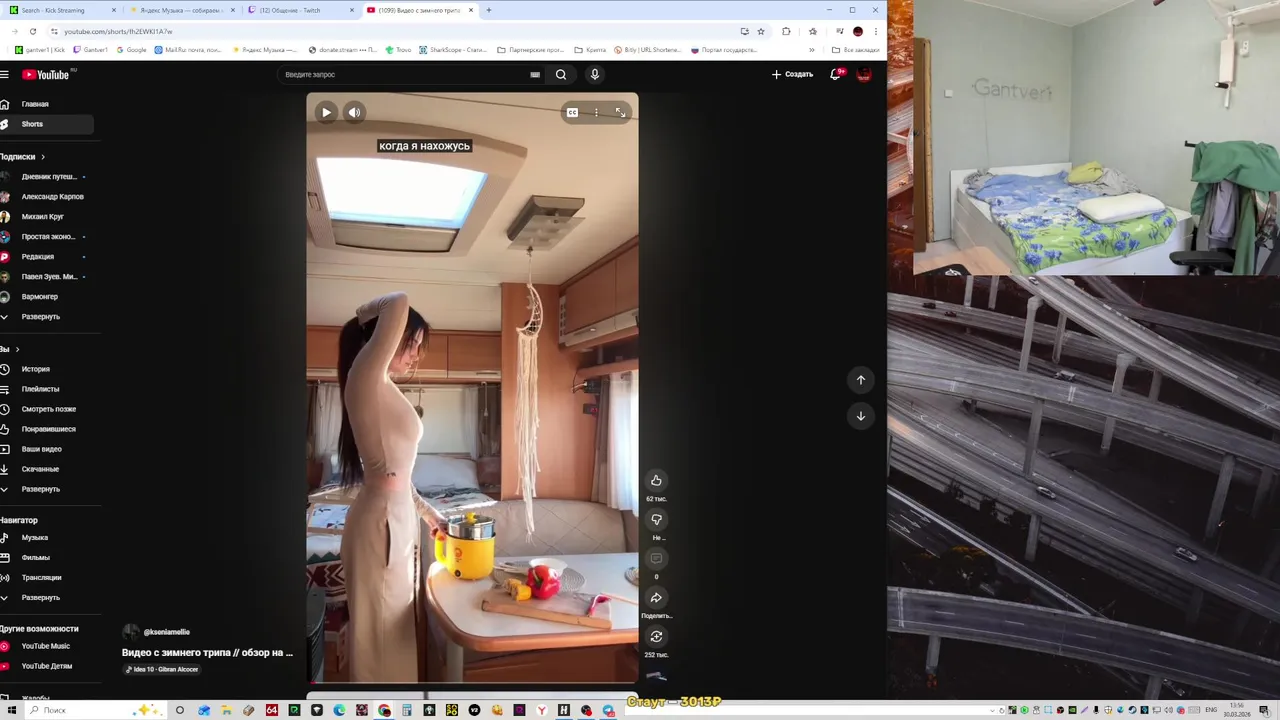Open the comments icon on the short

[656, 558]
